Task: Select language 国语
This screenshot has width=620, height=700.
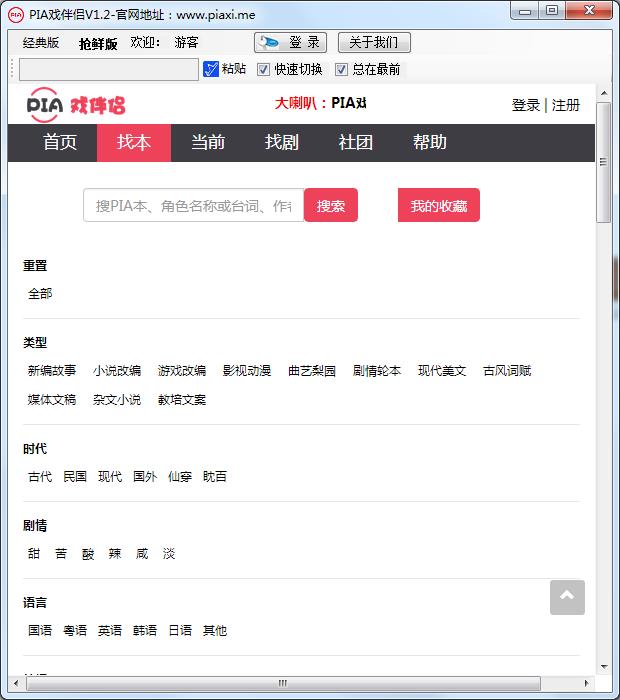Action: [x=40, y=630]
